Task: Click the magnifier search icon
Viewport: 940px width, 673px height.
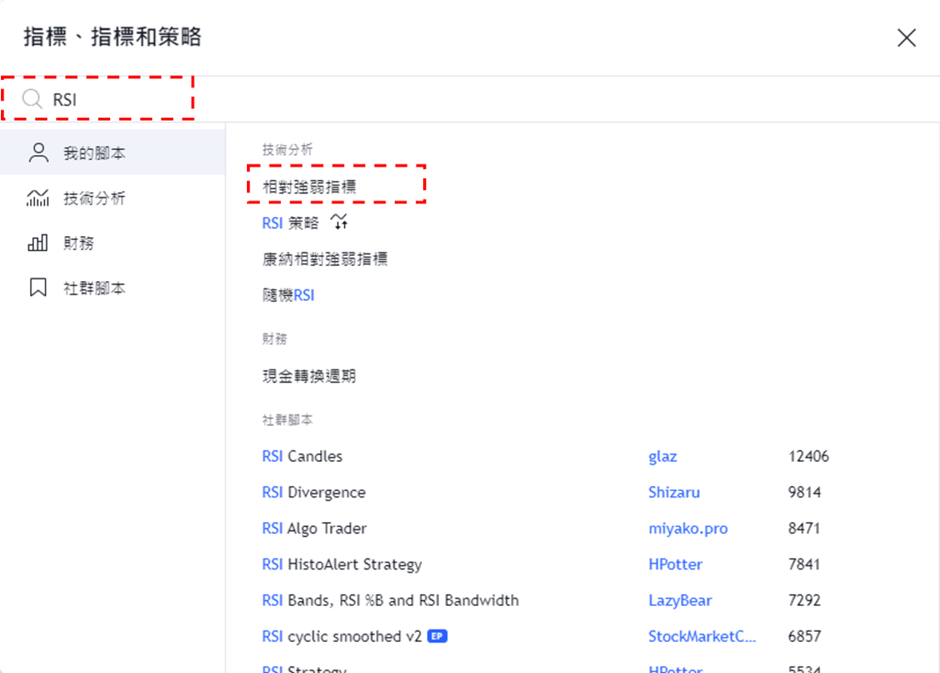Action: [x=32, y=99]
